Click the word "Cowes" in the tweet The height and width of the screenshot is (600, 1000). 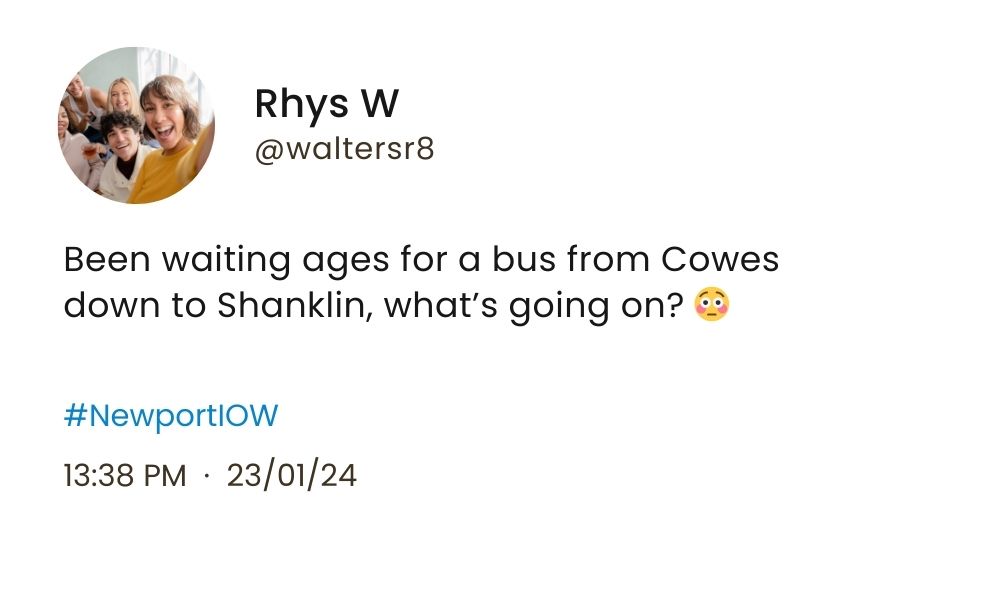click(x=720, y=260)
